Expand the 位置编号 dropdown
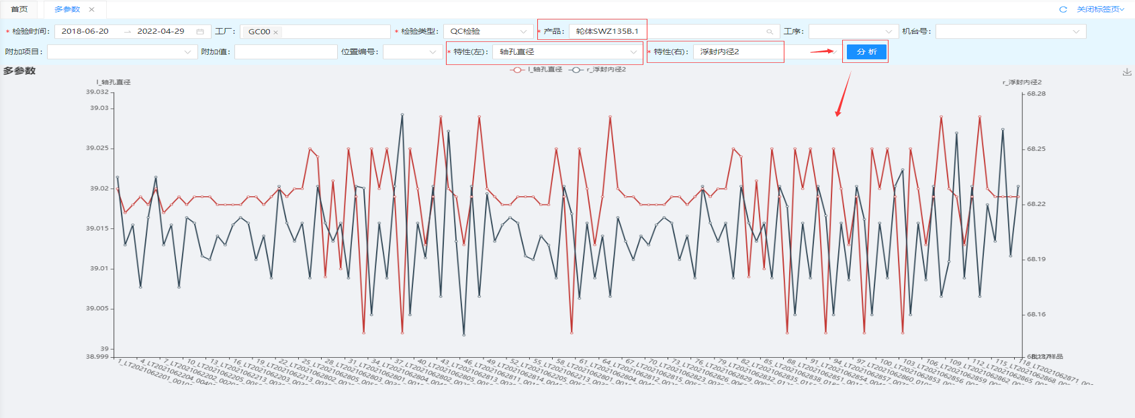Viewport: 1135px width, 418px height. [410, 52]
